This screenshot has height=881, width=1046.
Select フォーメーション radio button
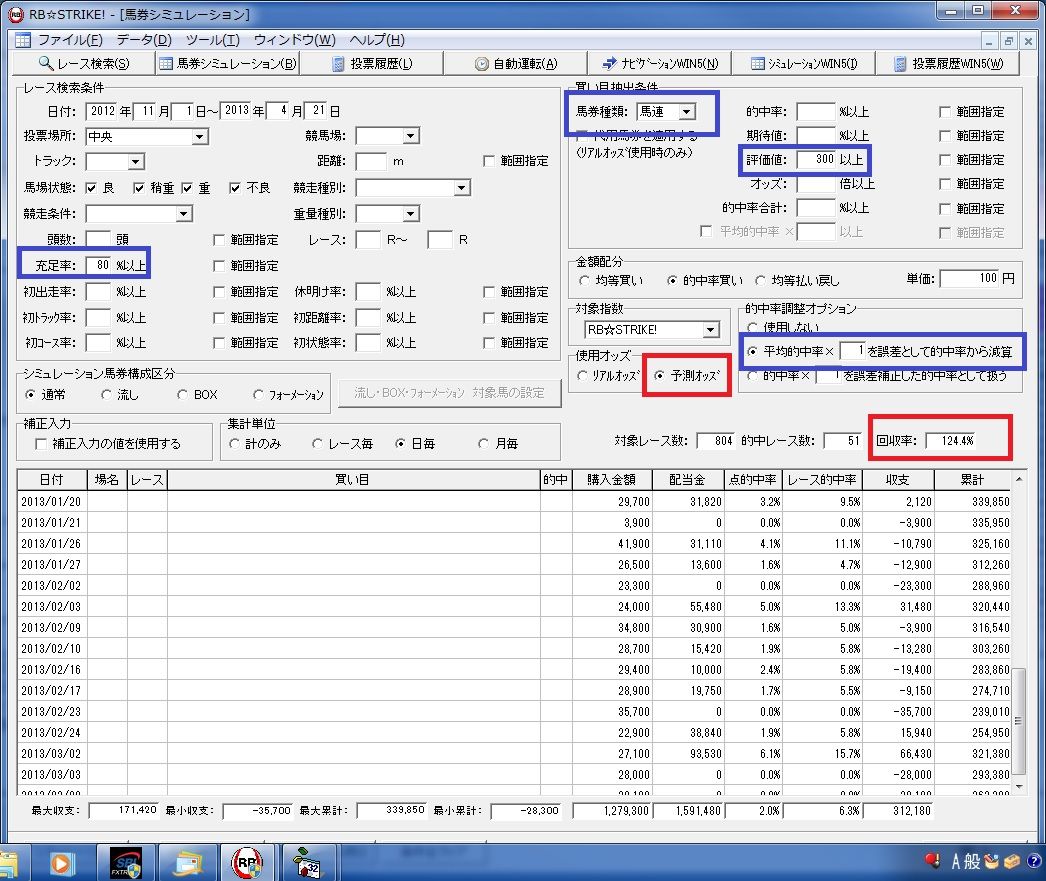(x=258, y=395)
